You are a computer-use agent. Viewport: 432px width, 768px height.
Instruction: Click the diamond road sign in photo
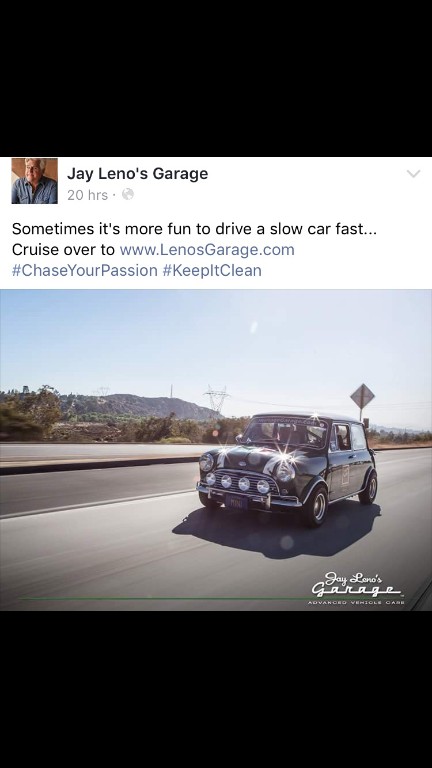click(x=362, y=396)
